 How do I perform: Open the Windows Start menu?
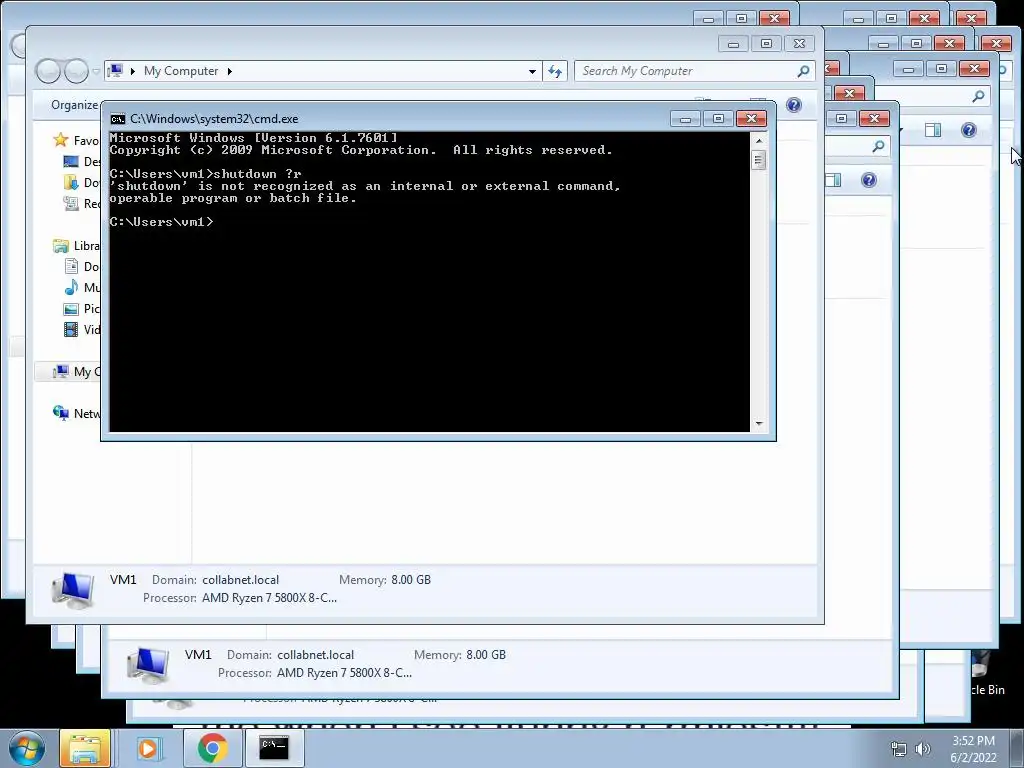pos(27,748)
